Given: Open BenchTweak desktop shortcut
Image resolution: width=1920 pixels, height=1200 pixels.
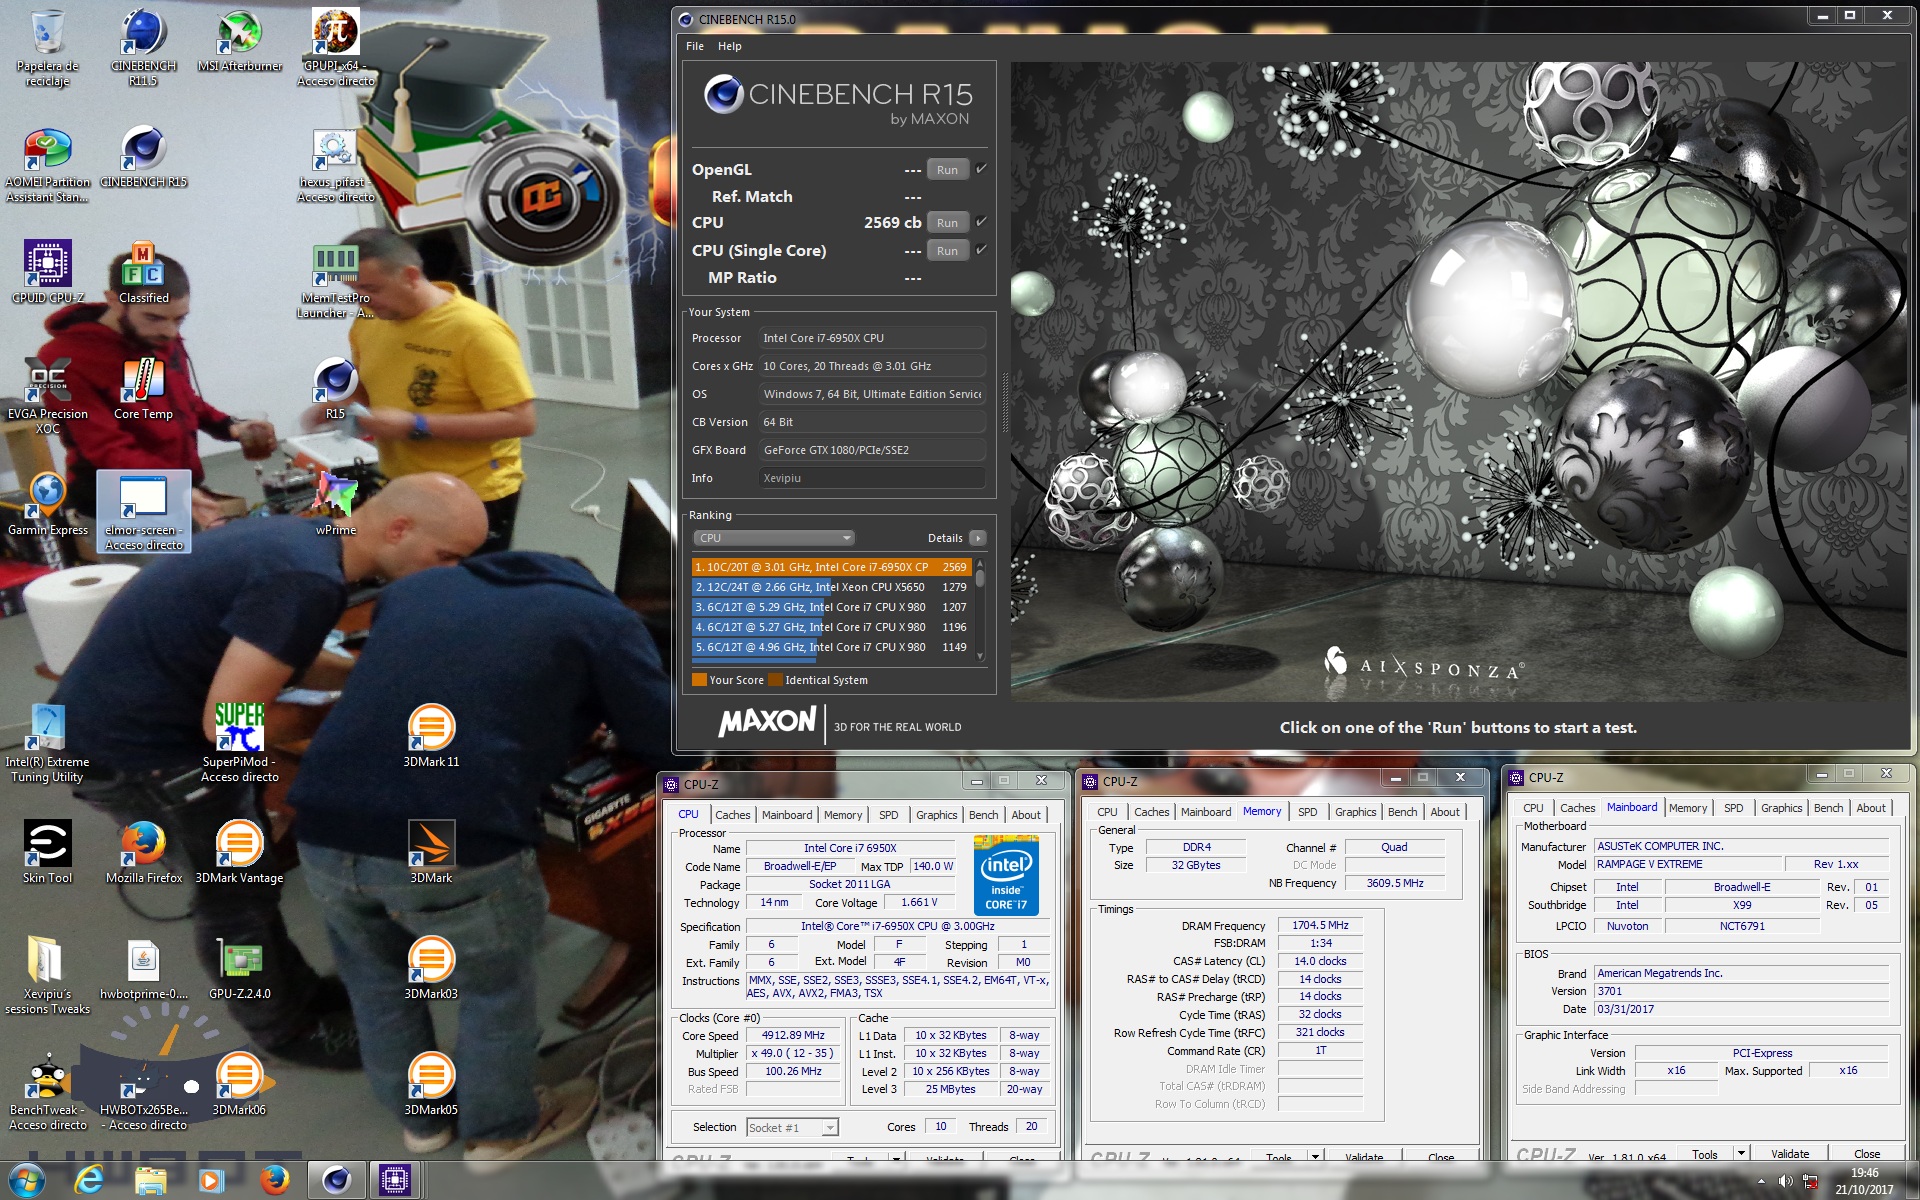Looking at the screenshot, I should pos(47,1092).
